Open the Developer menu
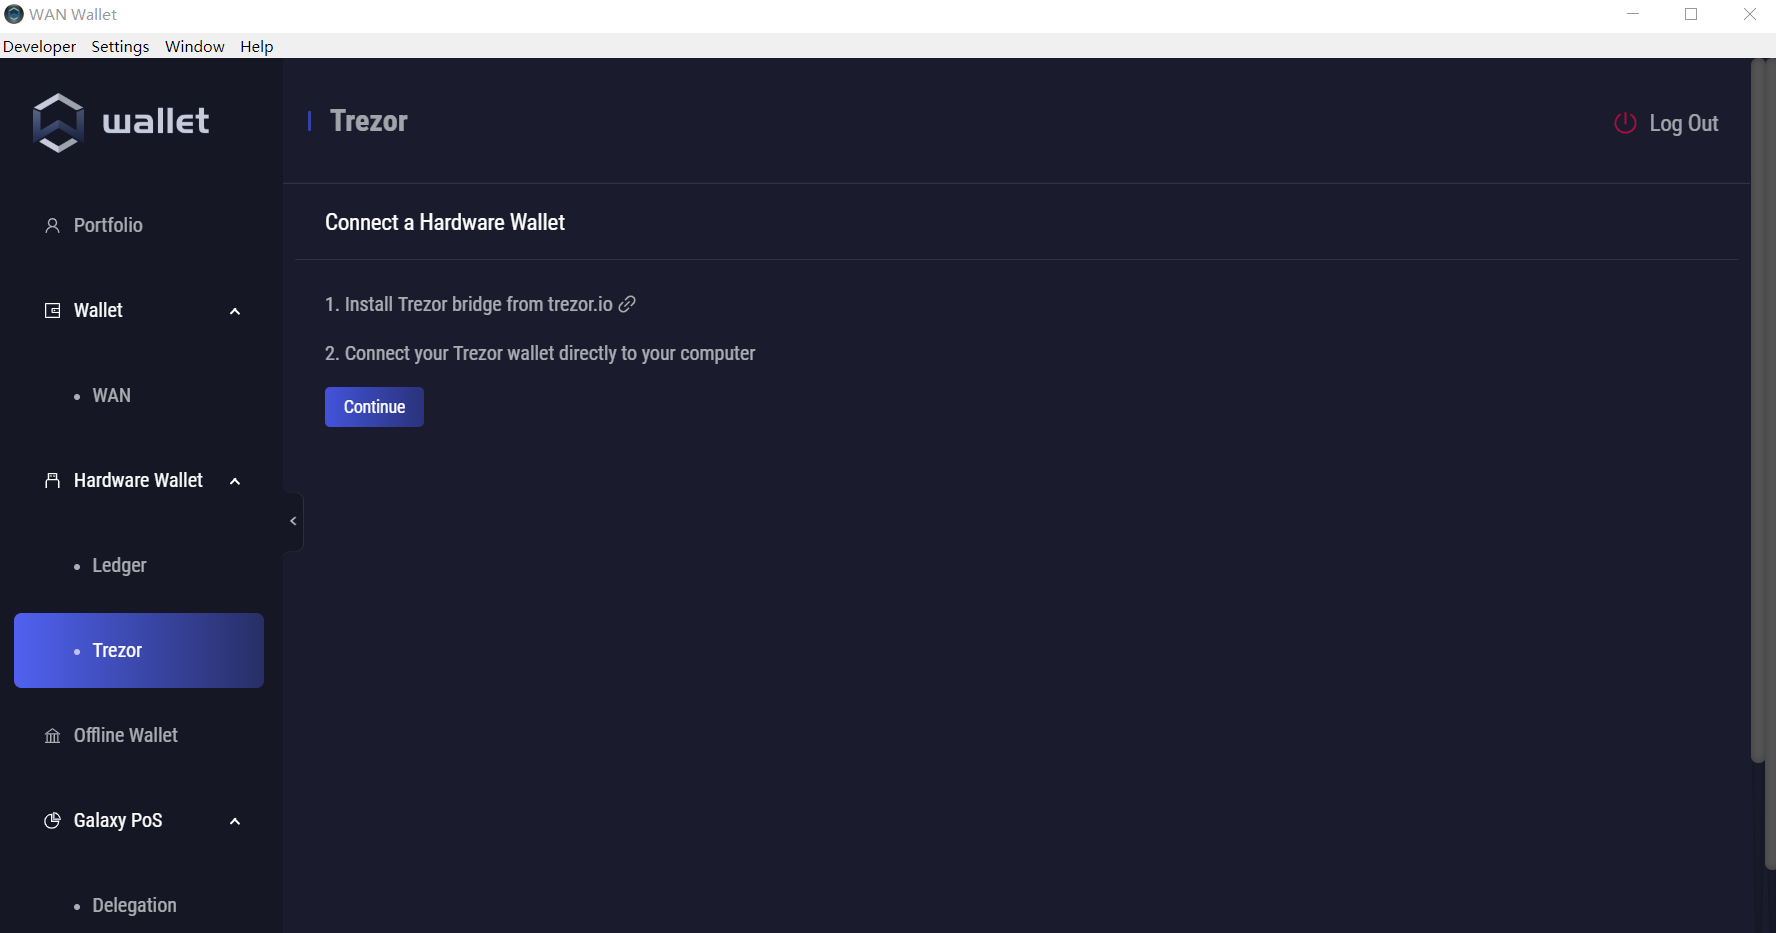Screen dimensions: 1776x933 (40, 46)
